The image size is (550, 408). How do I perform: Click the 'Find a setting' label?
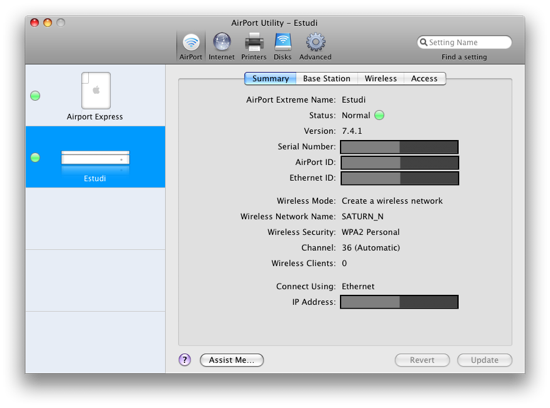coord(464,57)
